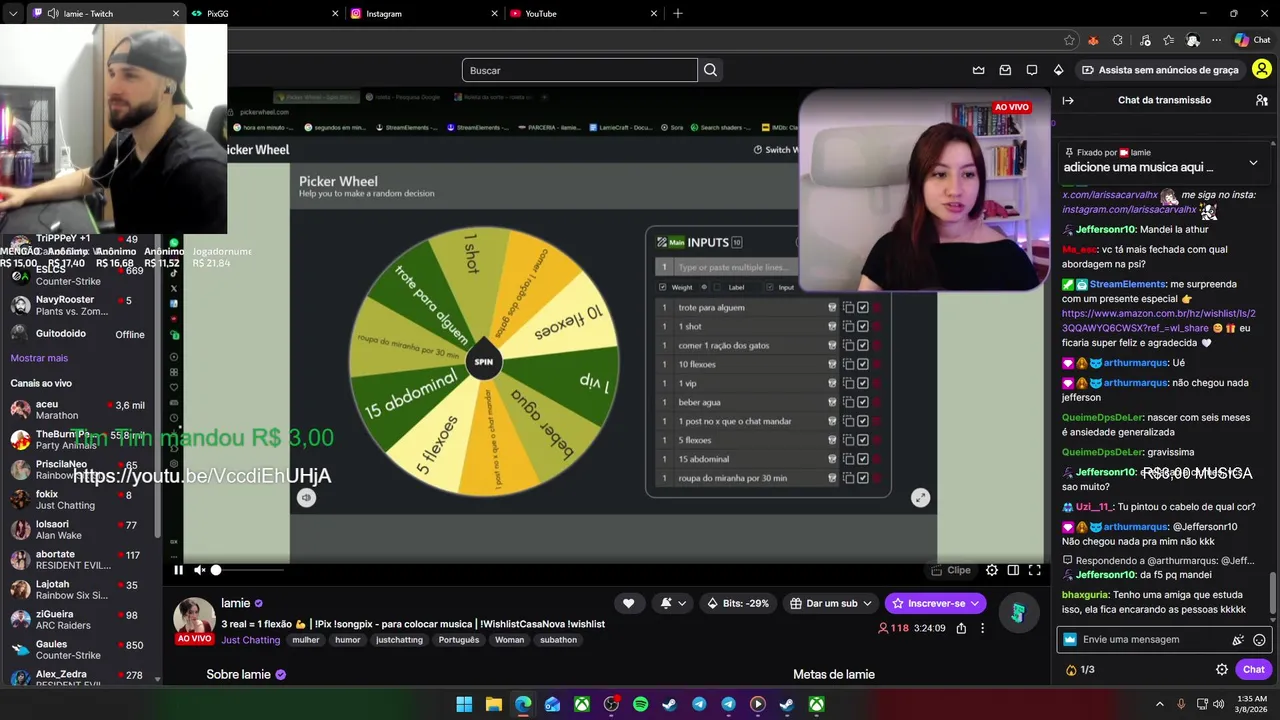Open the bits cheer icon in chat box
Viewport: 1280px width, 720px height.
coord(1238,640)
